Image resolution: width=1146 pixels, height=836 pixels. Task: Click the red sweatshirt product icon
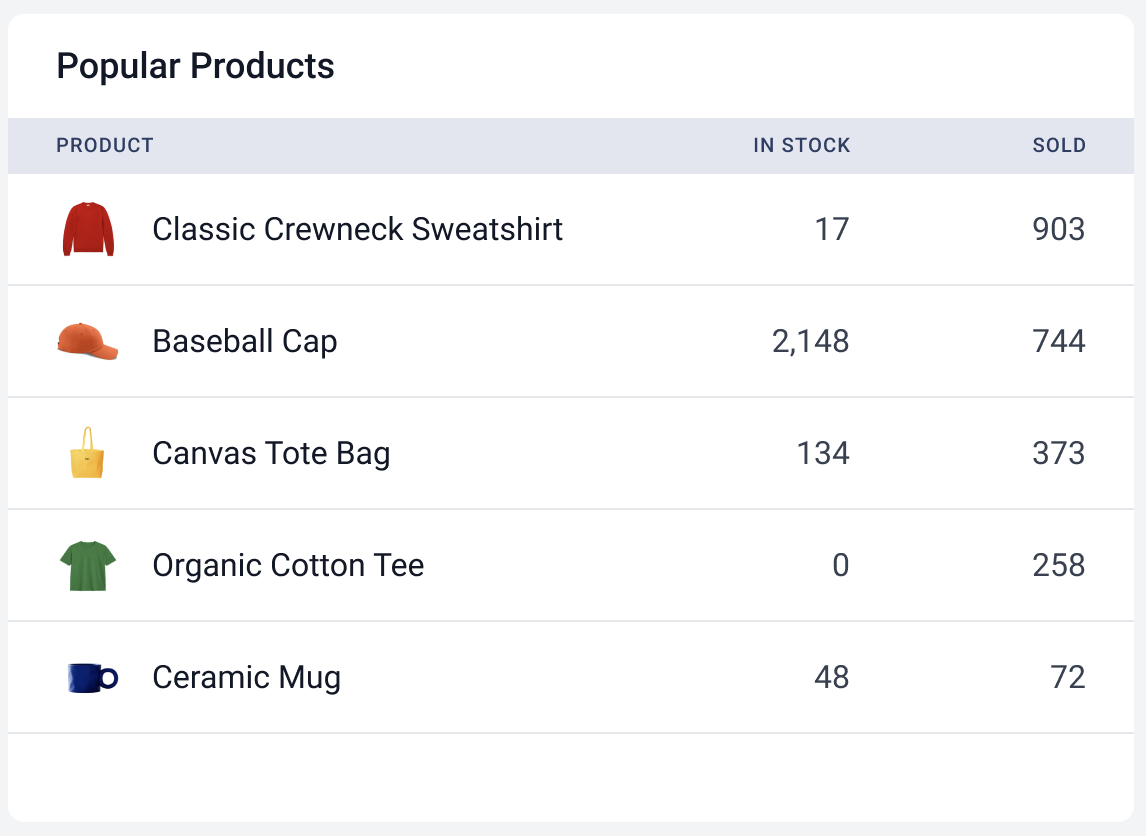click(88, 229)
